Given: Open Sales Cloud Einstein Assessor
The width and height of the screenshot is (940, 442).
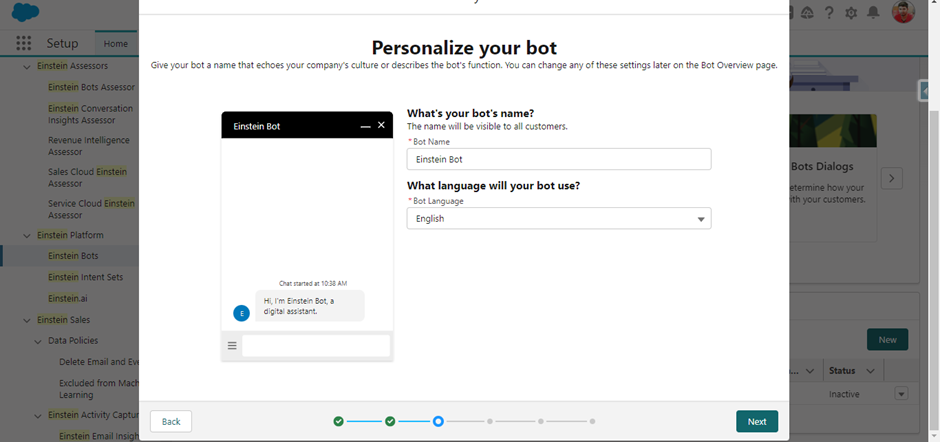Looking at the screenshot, I should pos(88,178).
